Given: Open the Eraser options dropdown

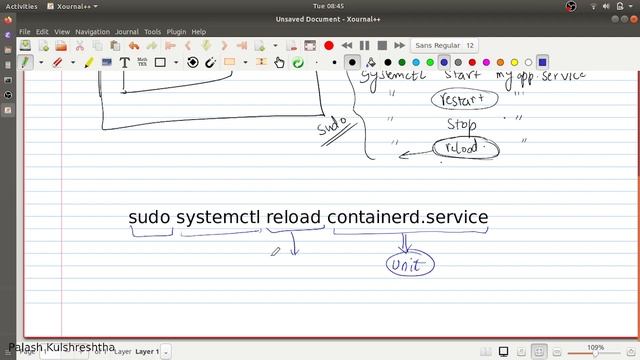Looking at the screenshot, I should point(73,62).
